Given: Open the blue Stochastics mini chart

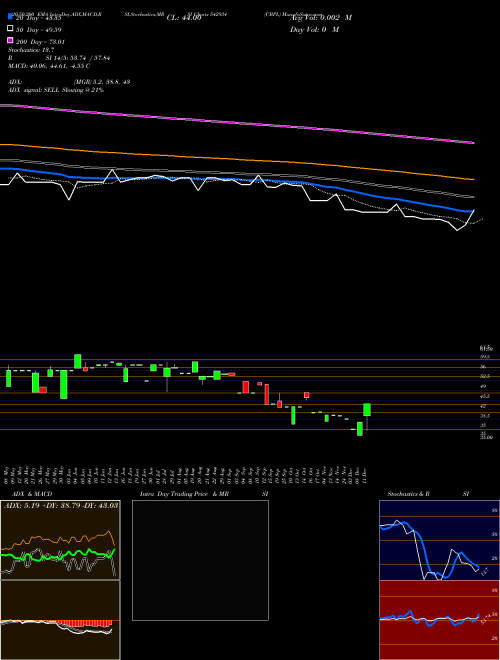Looking at the screenshot, I should pos(439,540).
